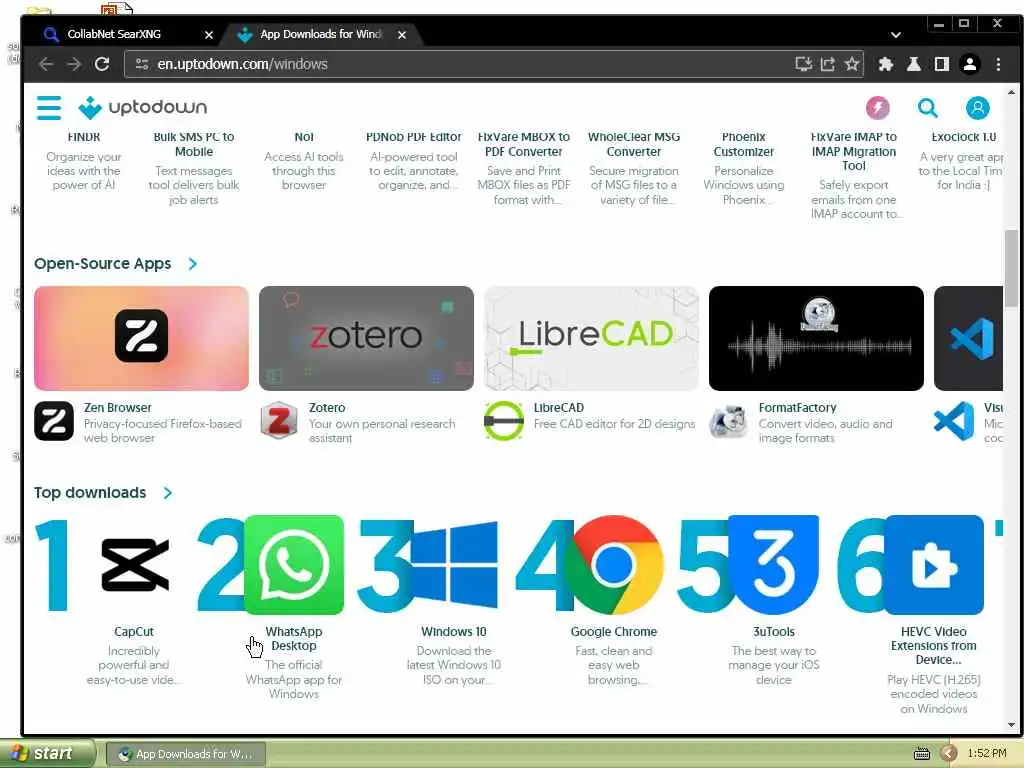1024x768 pixels.
Task: Toggle the browser side panel icon
Action: pos(941,64)
